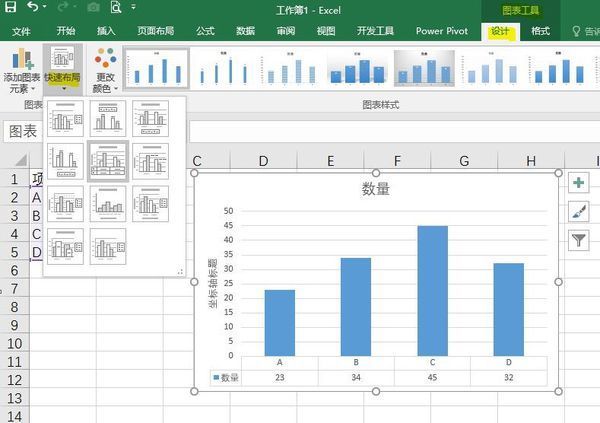The height and width of the screenshot is (423, 600).
Task: Apply second chart style with thin bars
Action: click(x=223, y=68)
